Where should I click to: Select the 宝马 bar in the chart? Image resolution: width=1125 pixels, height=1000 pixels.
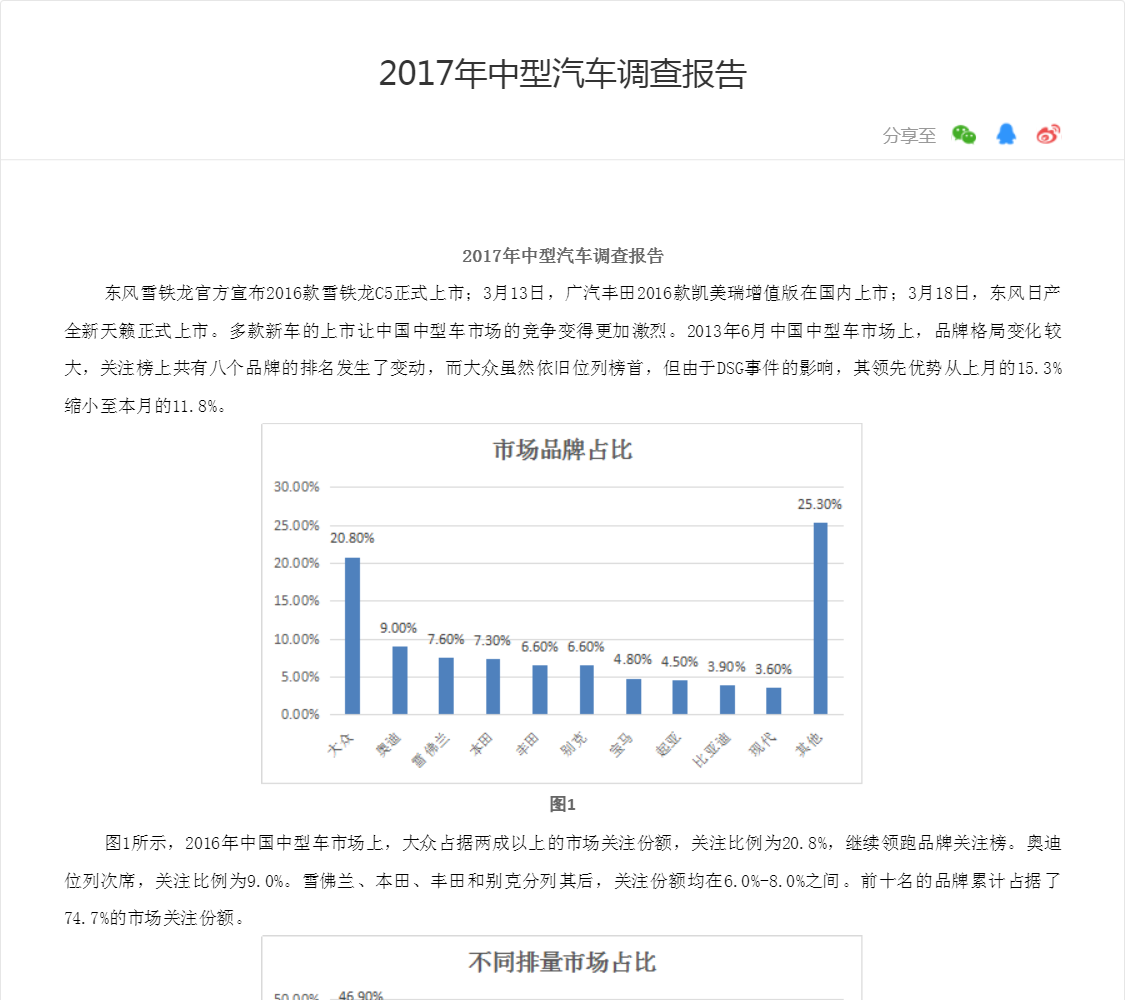click(634, 697)
